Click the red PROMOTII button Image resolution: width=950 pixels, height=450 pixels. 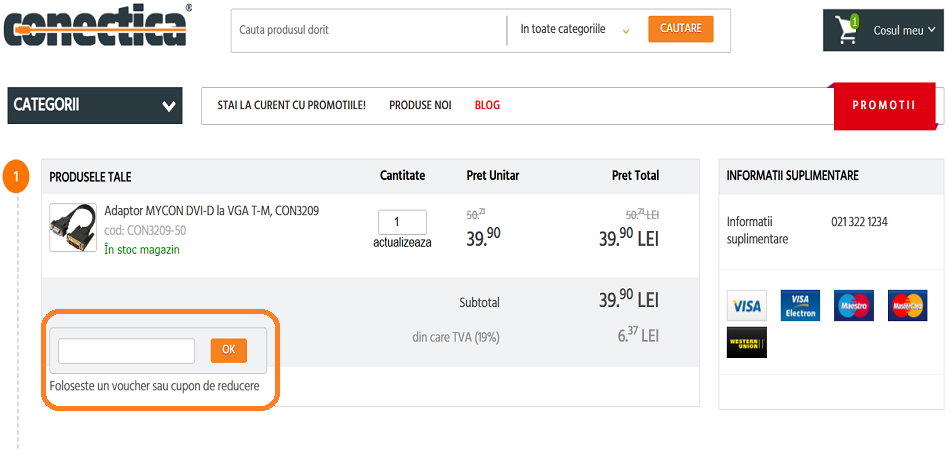884,106
